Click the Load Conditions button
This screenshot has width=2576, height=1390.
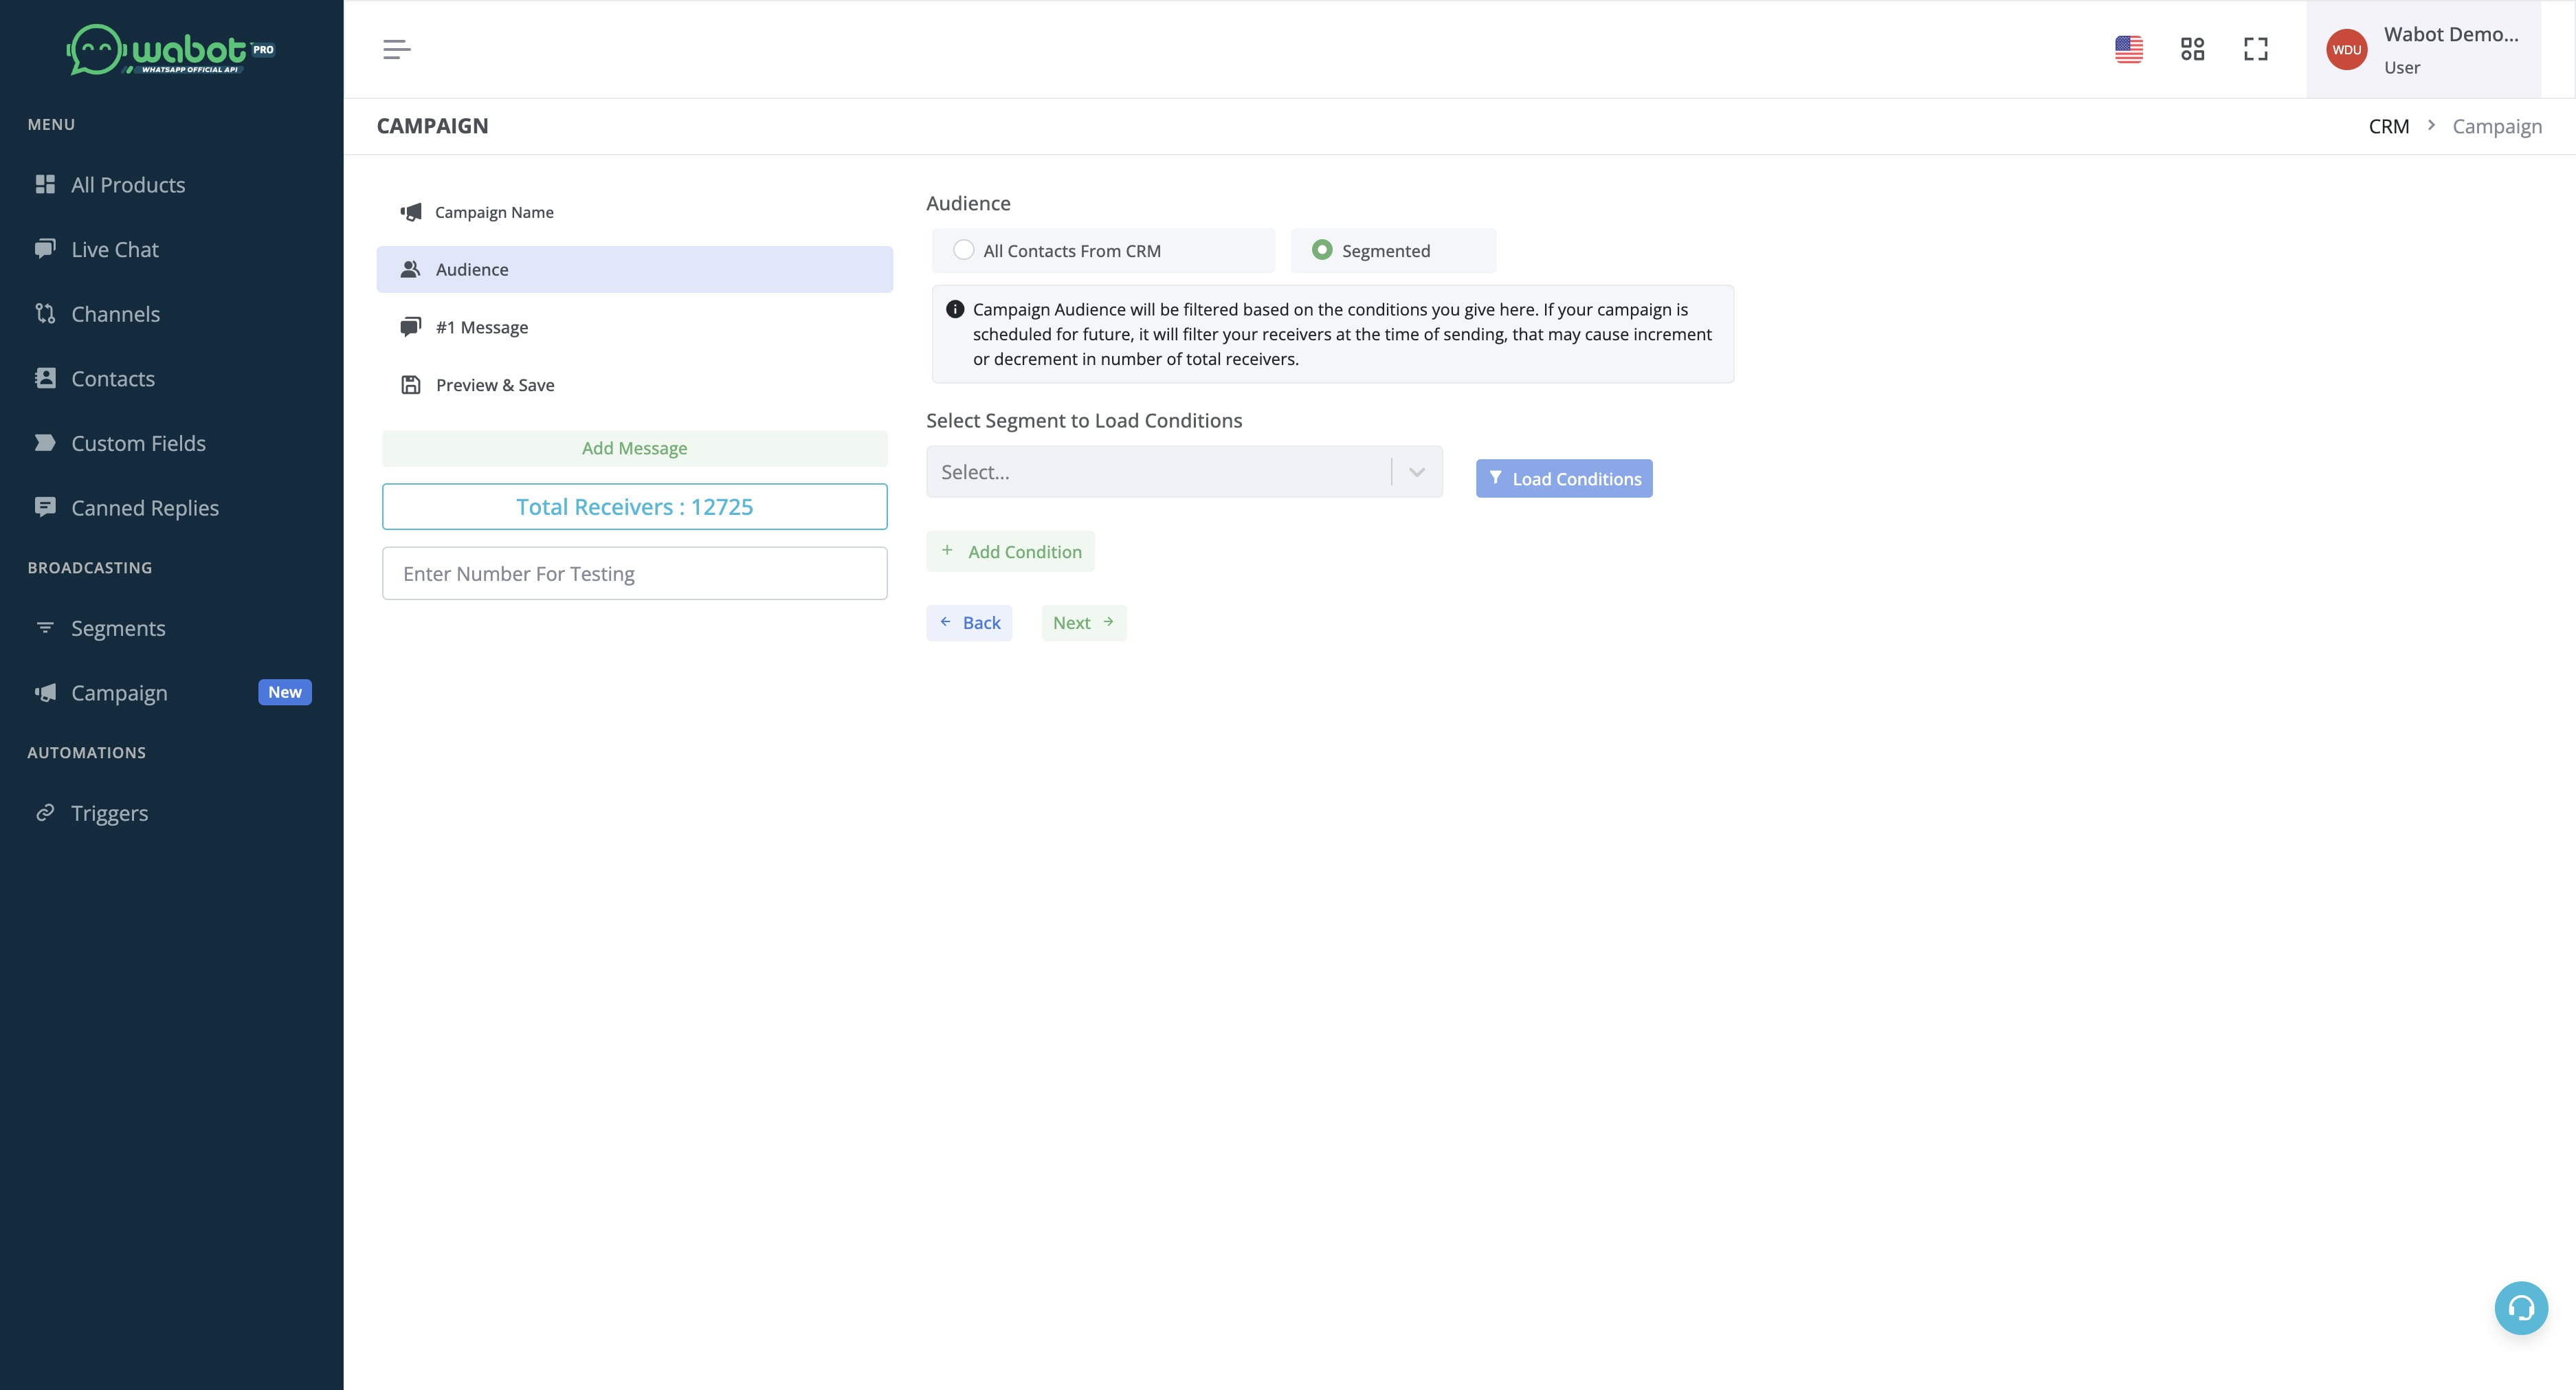pos(1564,478)
